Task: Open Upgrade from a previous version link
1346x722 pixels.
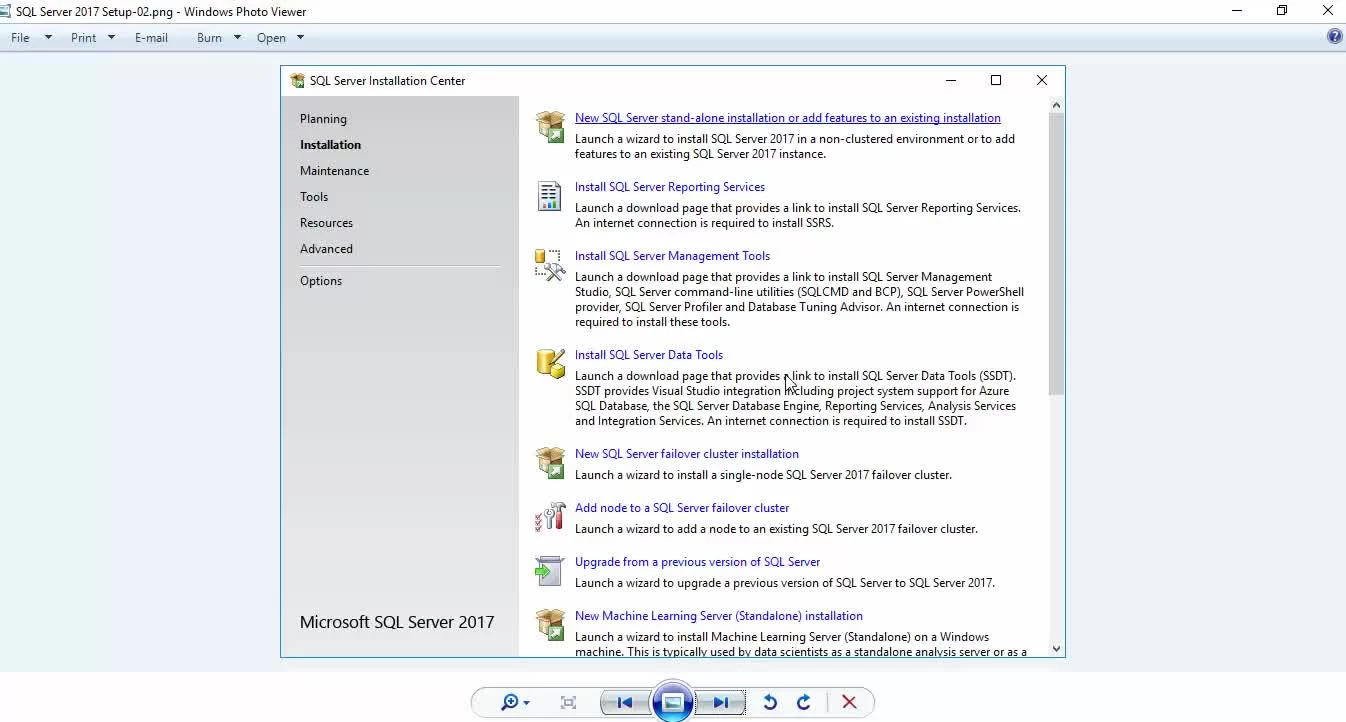Action: tap(697, 562)
